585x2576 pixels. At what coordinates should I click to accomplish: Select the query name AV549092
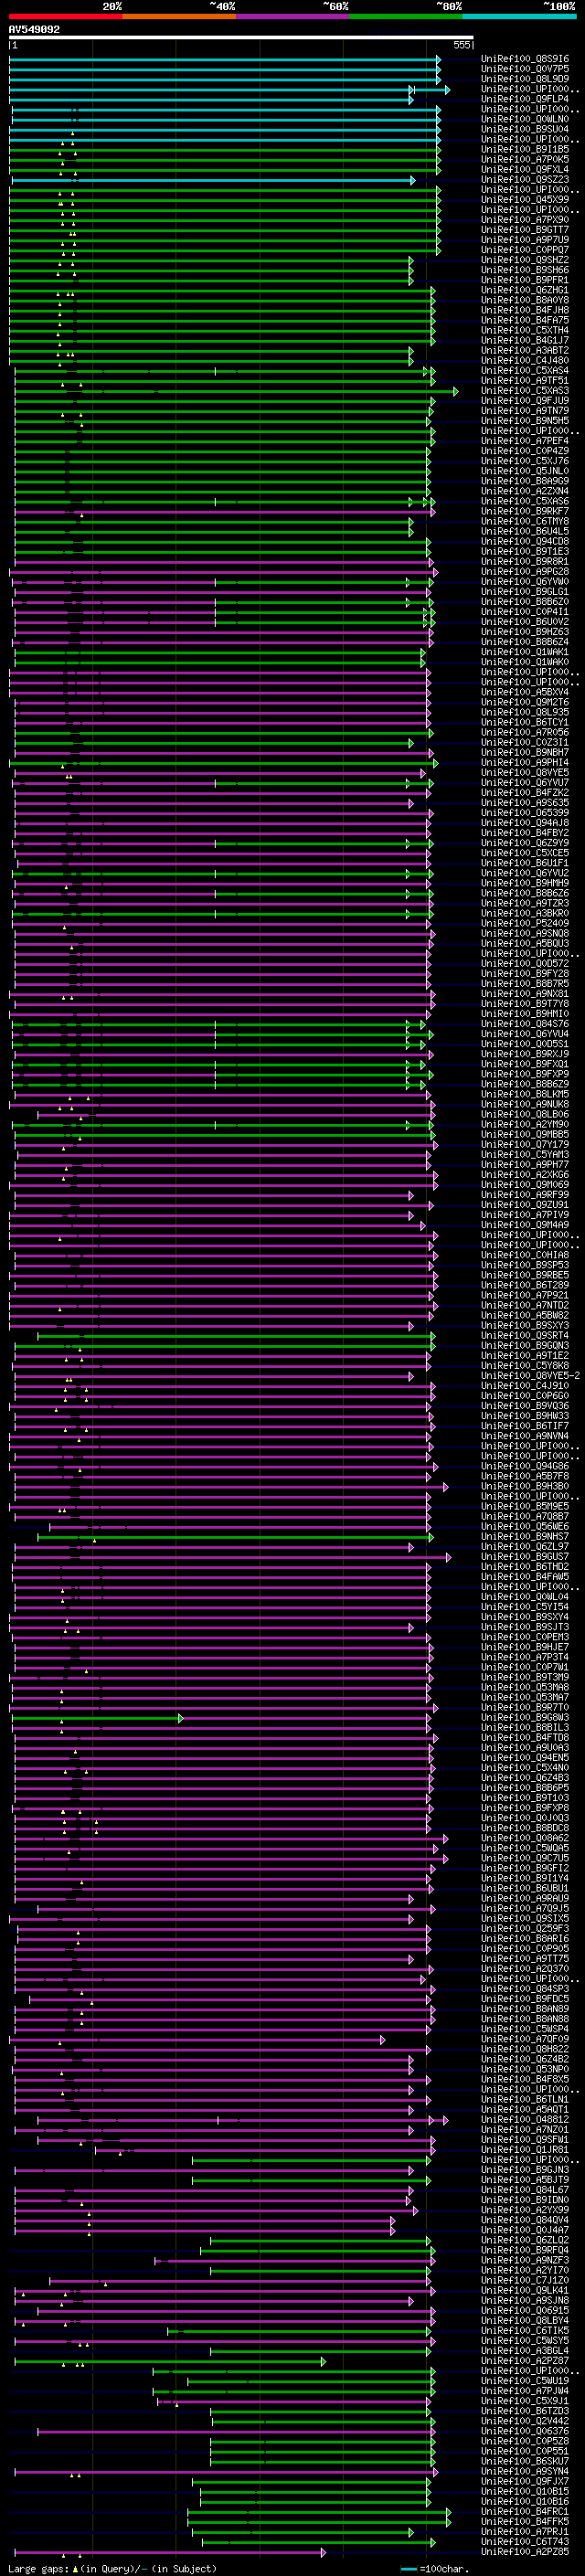pyautogui.click(x=34, y=30)
